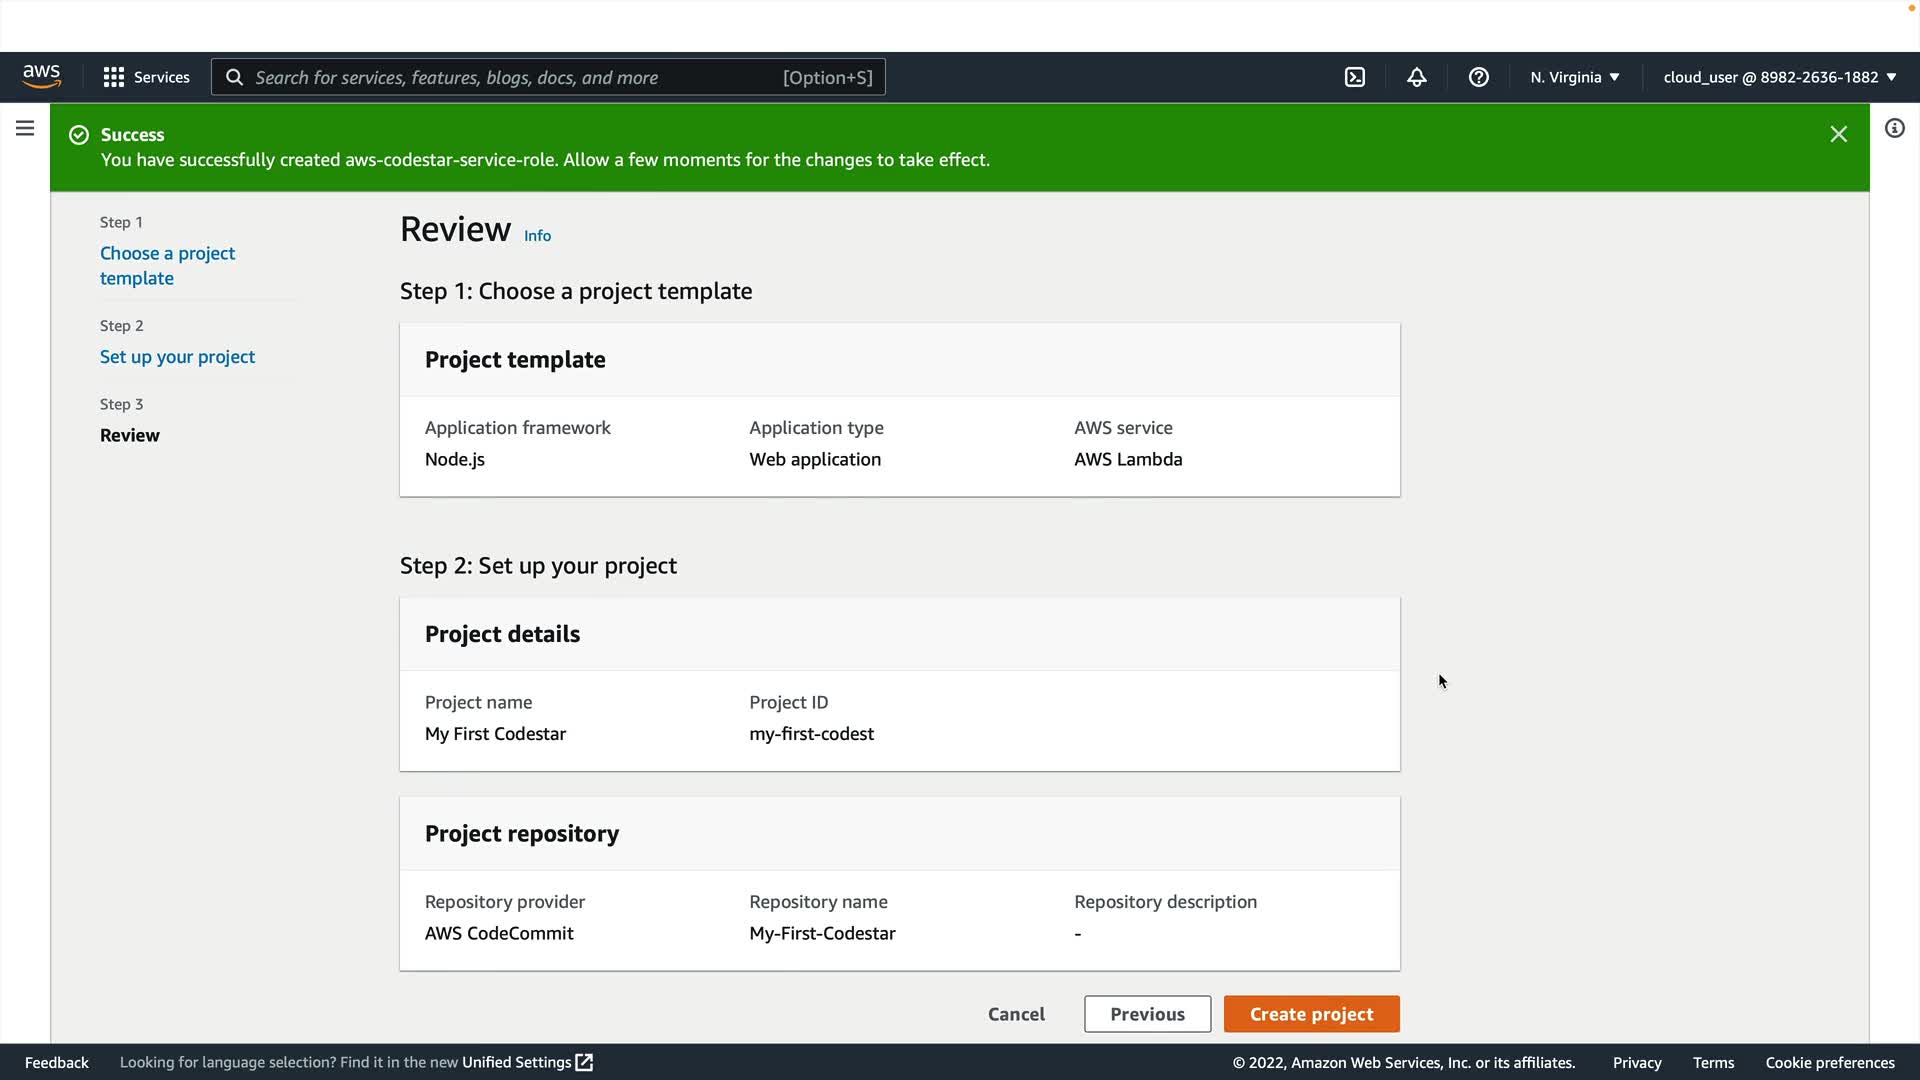Open the notifications bell
1920x1080 pixels.
point(1416,77)
